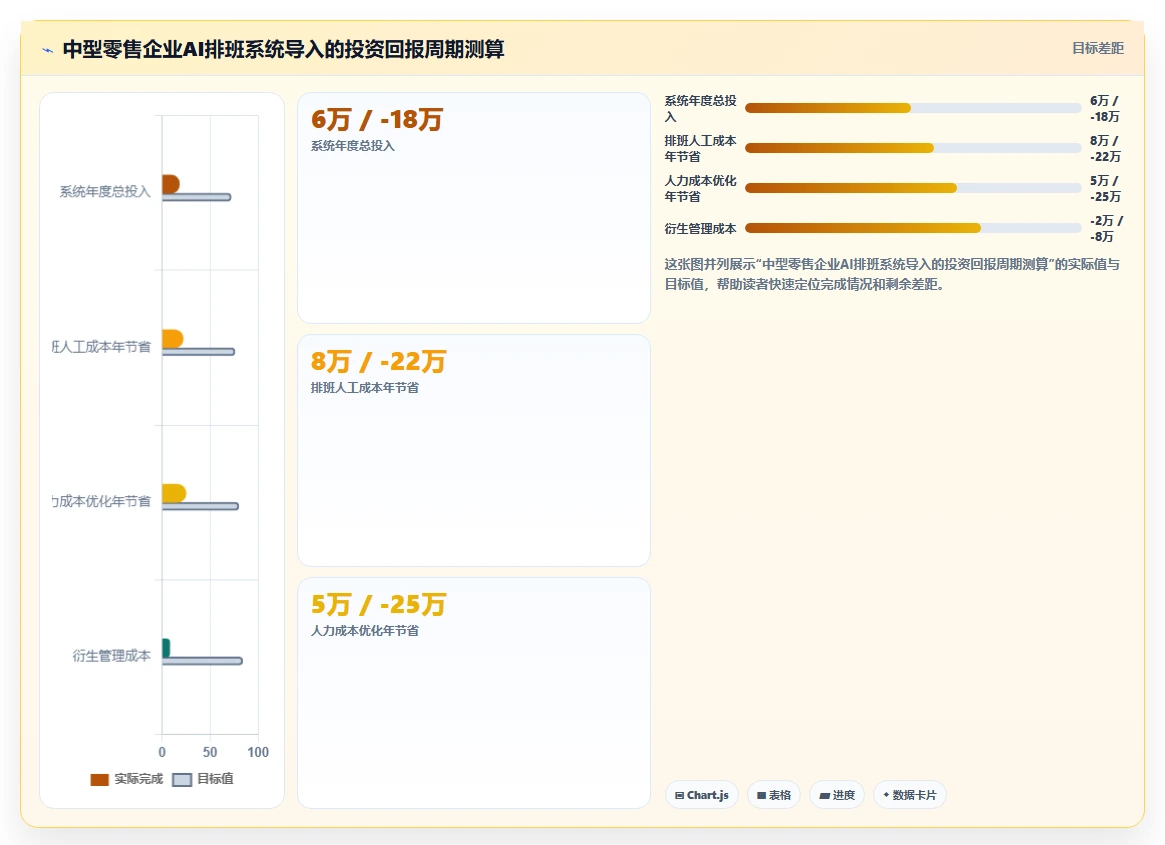Select the 数据卡片 tag
The image size is (1165, 845).
click(x=909, y=795)
